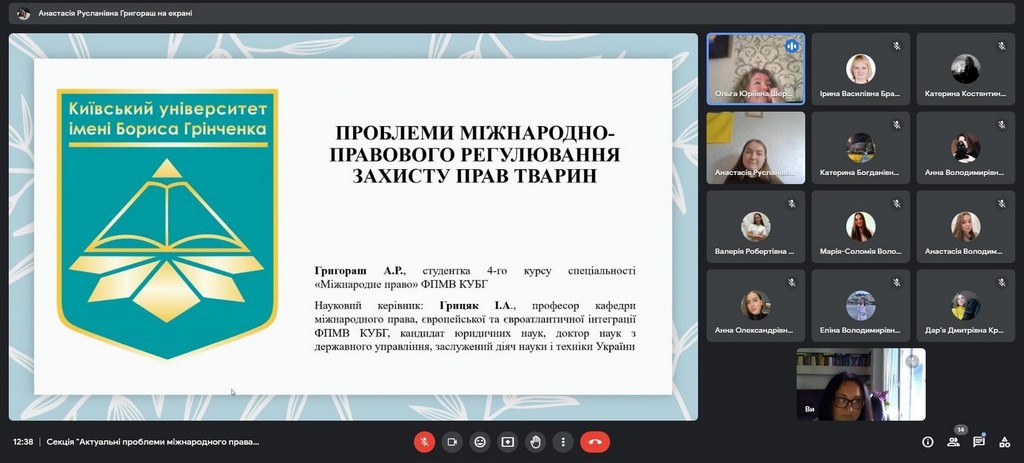Toggle the camera button
Screen dimensions: 1024x463
452,441
